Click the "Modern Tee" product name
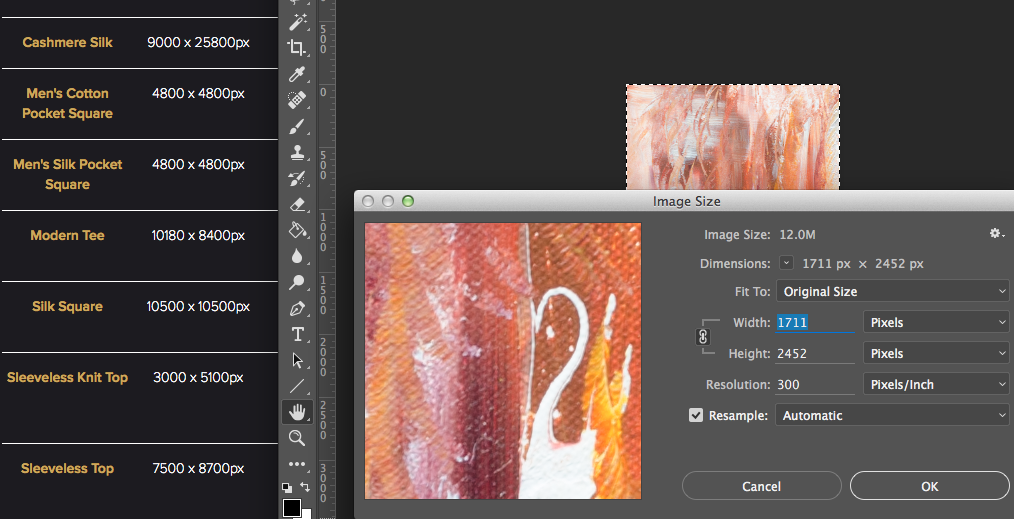 pos(67,235)
